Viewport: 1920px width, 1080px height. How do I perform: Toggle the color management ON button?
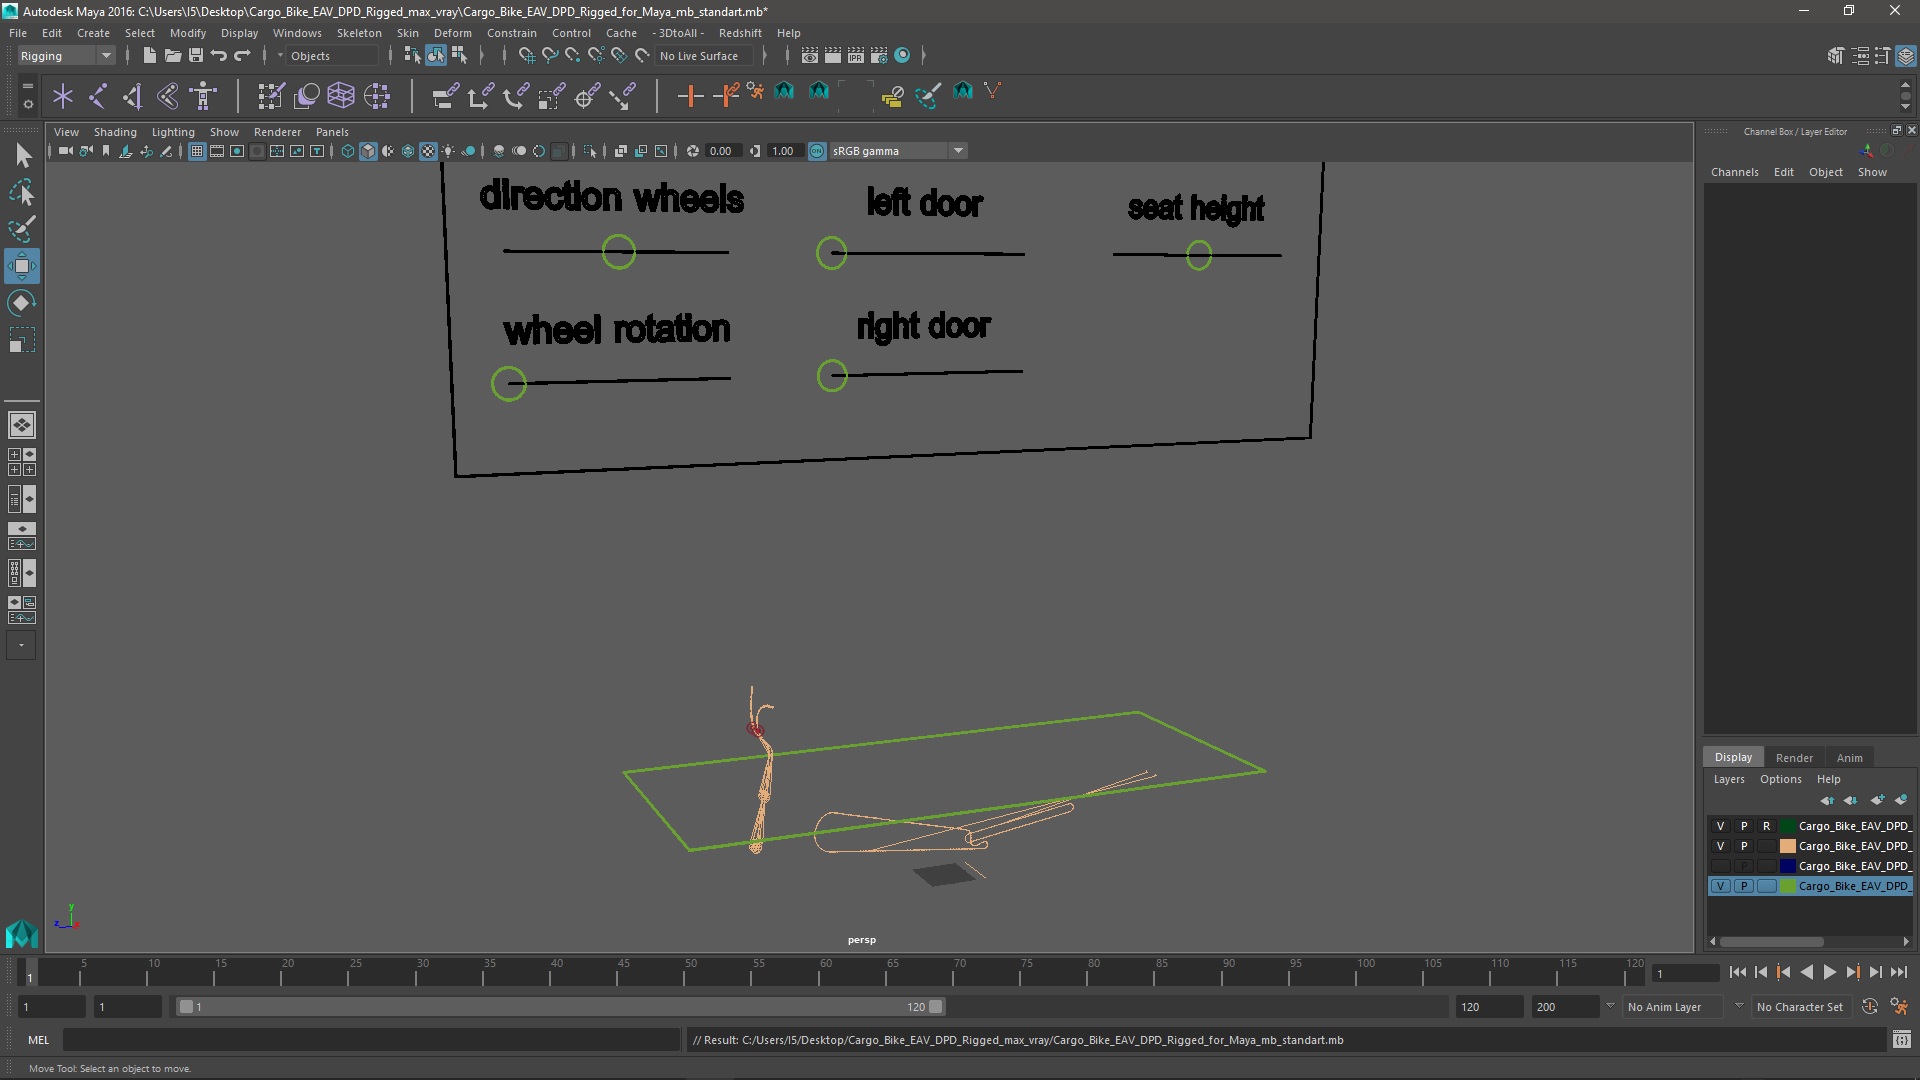tap(817, 151)
